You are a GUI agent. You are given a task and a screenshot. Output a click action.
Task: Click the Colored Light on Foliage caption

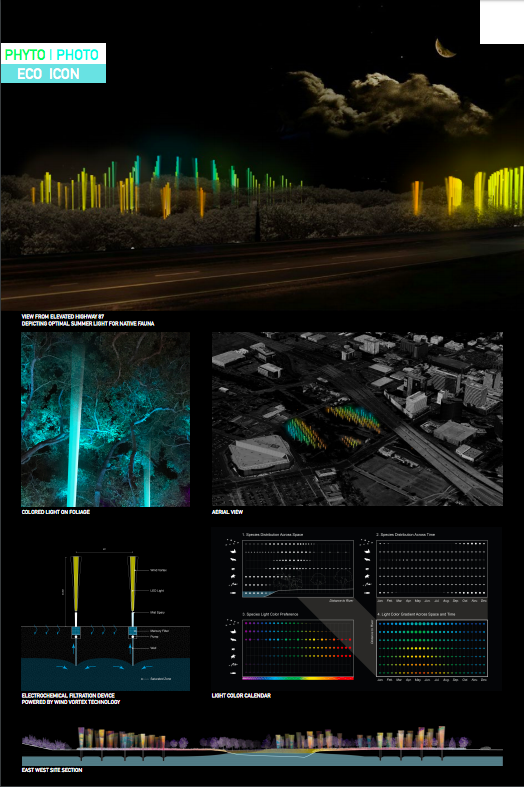pos(56,512)
